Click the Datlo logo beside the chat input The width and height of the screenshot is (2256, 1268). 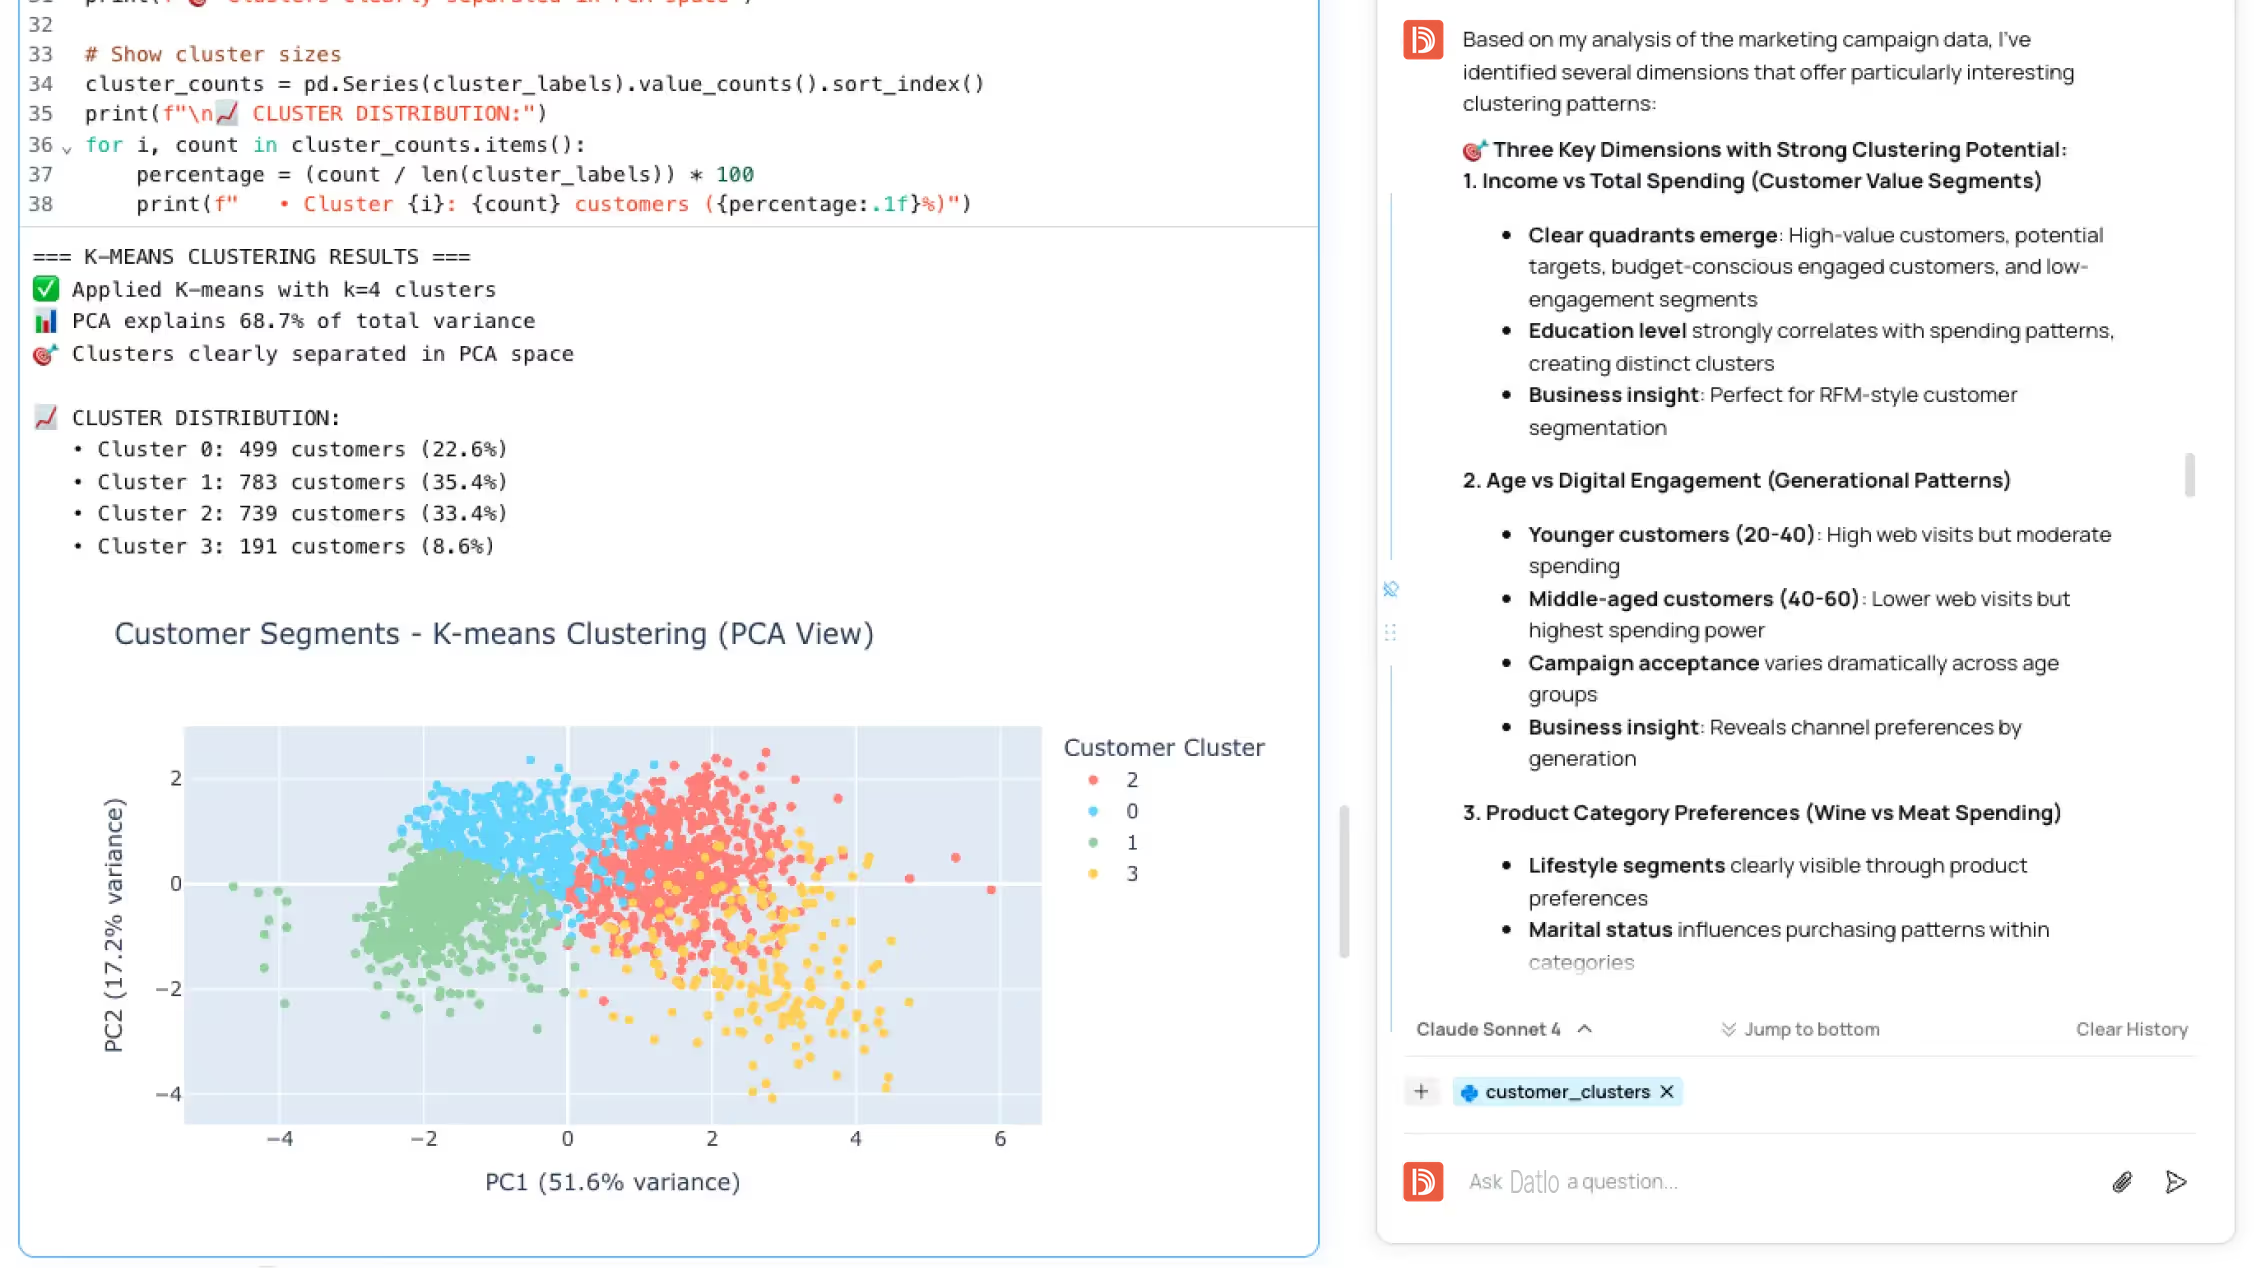[x=1422, y=1181]
